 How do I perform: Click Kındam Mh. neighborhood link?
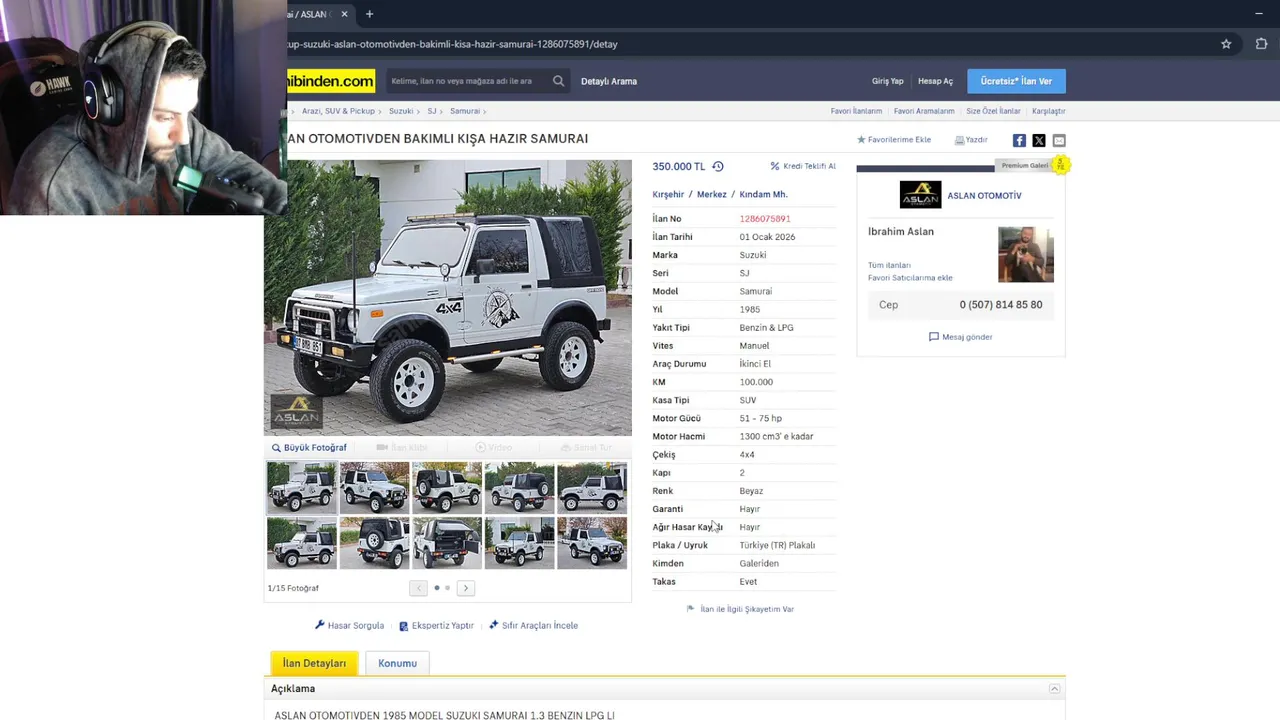click(x=763, y=194)
